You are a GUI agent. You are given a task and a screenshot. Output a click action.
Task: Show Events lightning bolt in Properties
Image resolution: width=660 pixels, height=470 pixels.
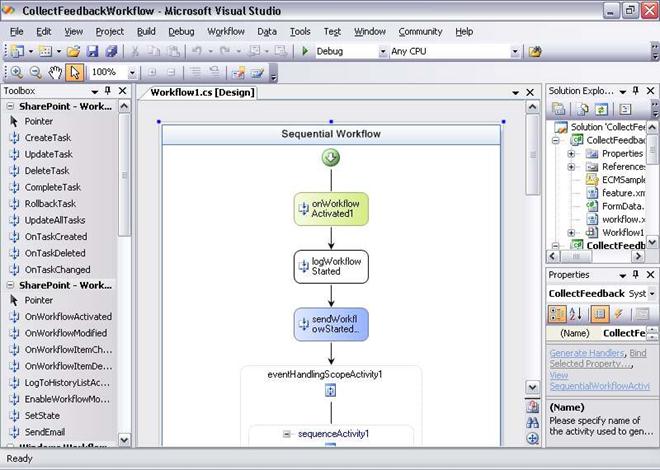619,314
